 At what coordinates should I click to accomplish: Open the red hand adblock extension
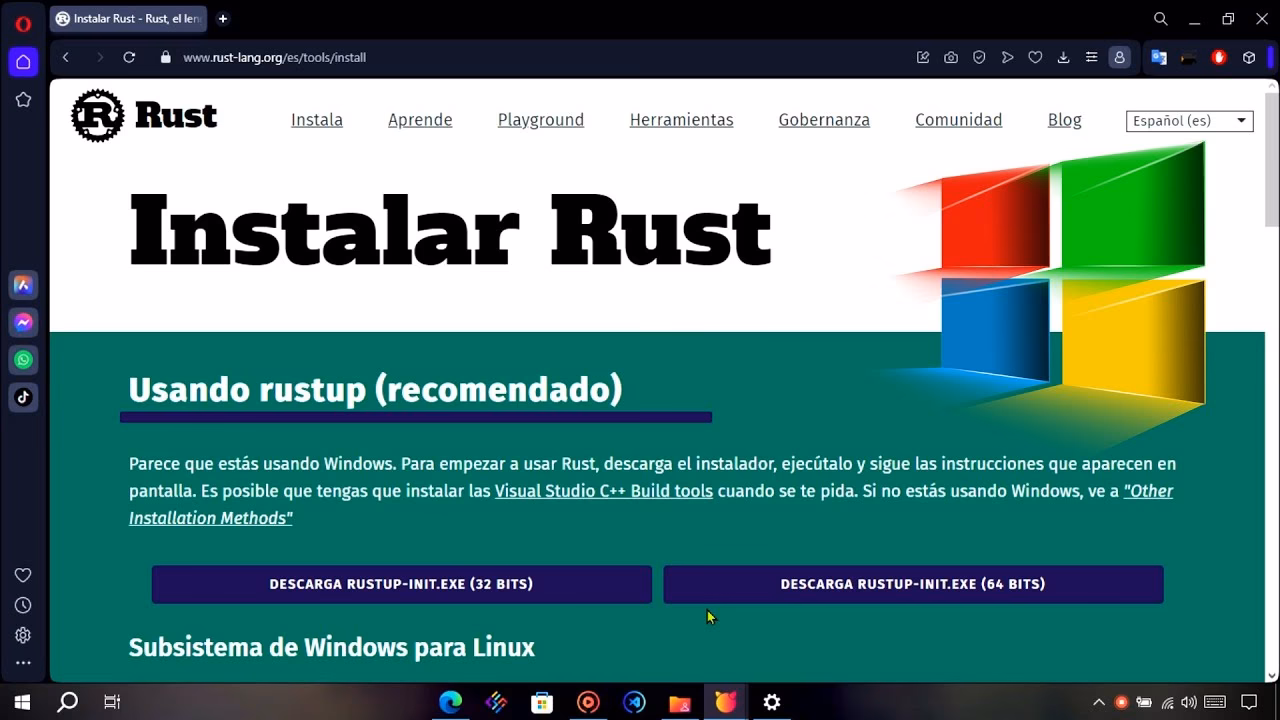click(1218, 57)
